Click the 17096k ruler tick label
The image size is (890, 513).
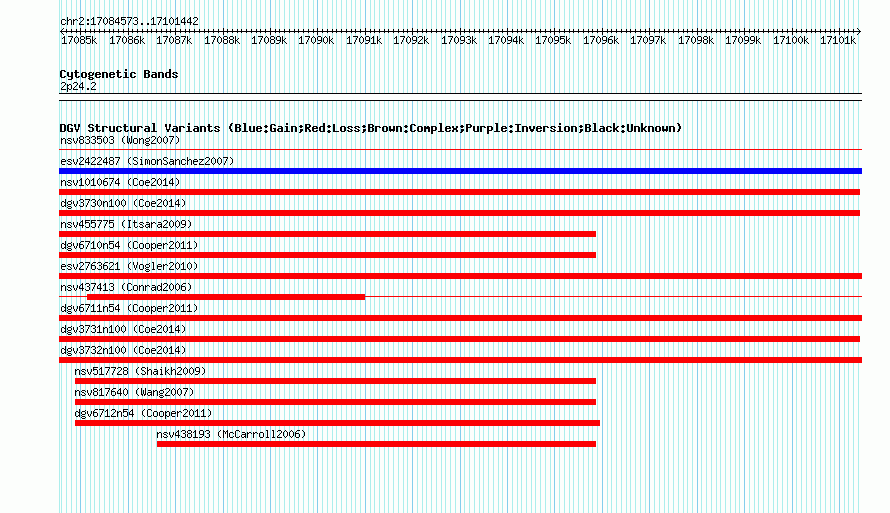click(x=601, y=41)
